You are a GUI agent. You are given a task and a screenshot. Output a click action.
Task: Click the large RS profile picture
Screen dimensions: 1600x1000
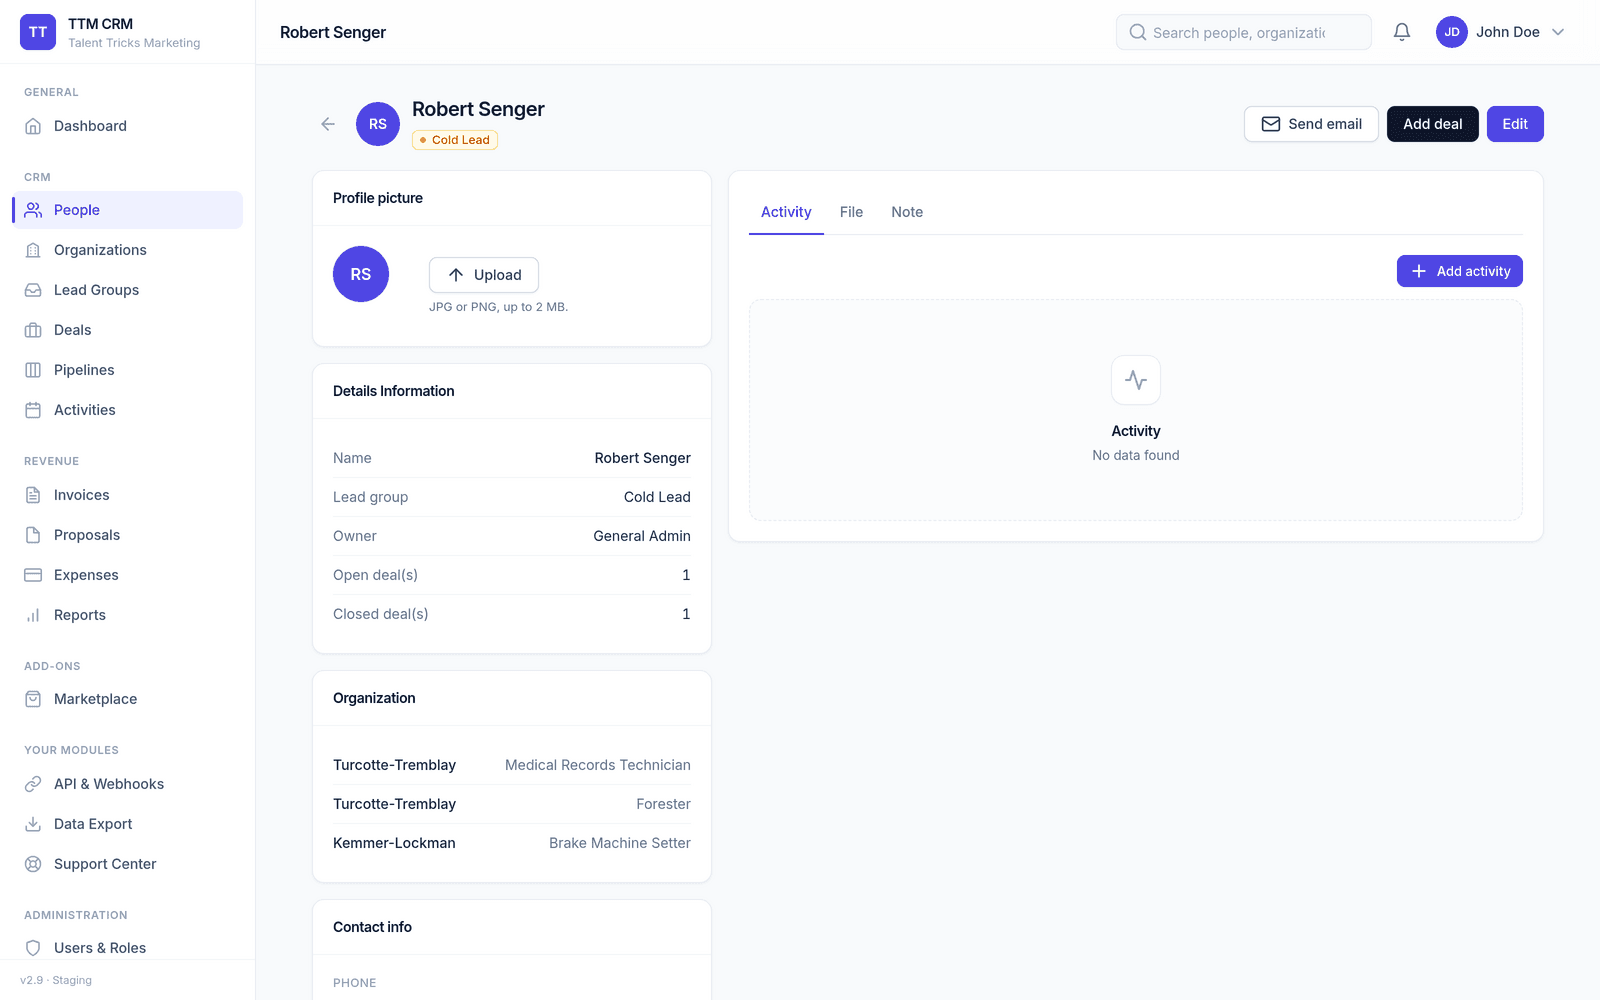click(x=361, y=274)
